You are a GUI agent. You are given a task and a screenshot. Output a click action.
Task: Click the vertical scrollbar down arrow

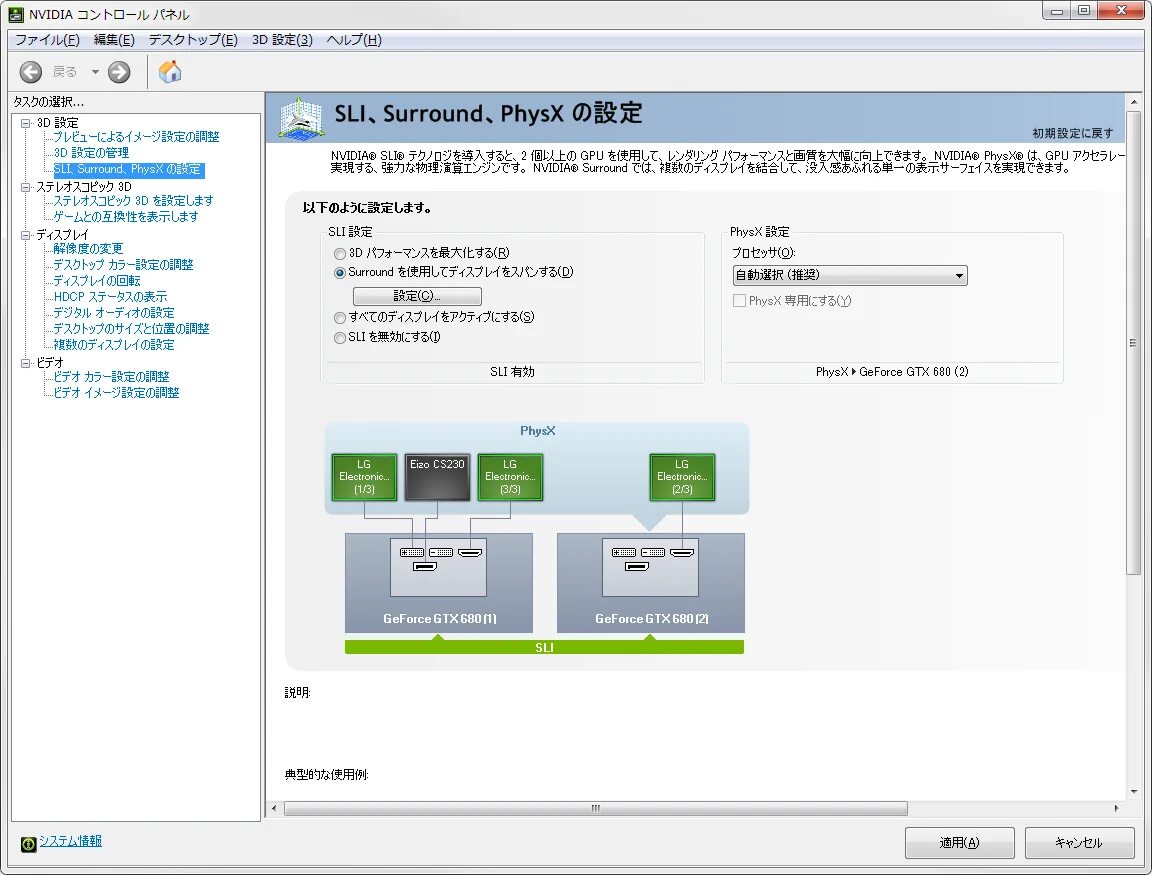tap(1134, 791)
